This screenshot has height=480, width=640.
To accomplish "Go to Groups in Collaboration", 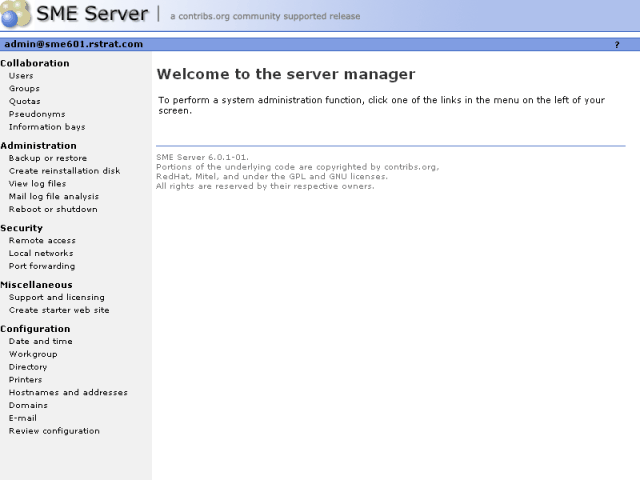I will coord(24,88).
